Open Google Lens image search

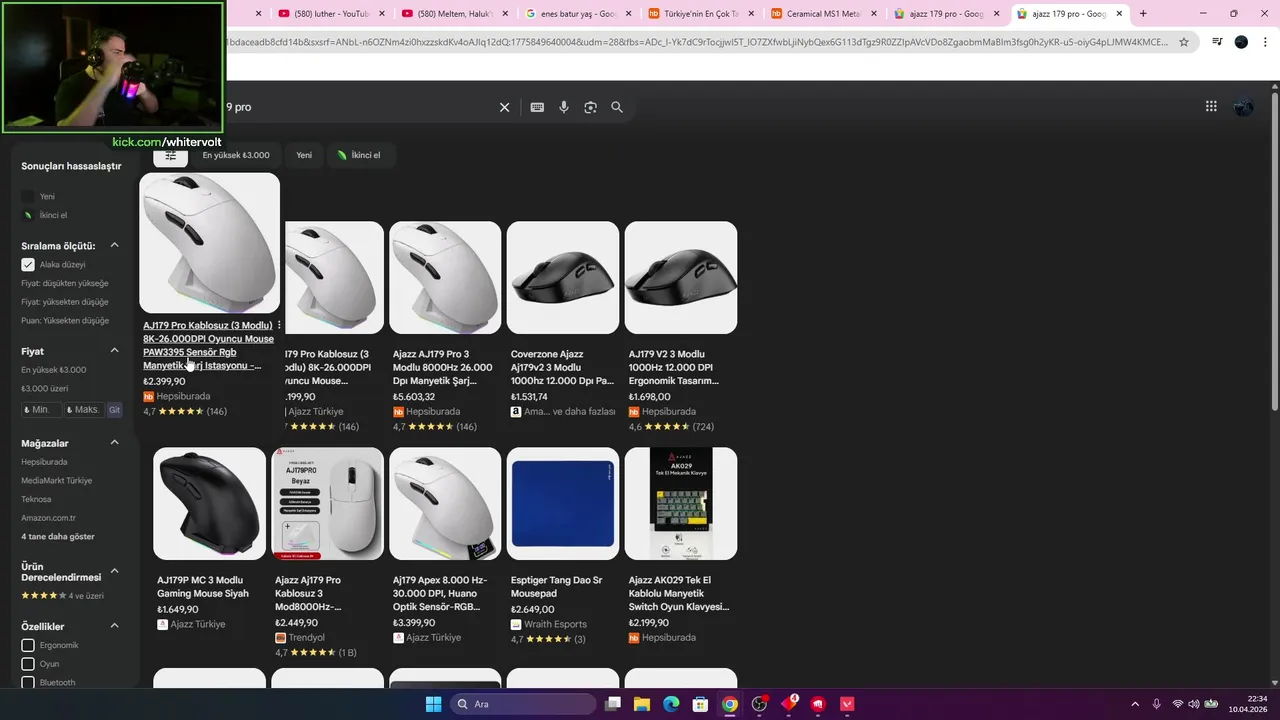point(590,107)
